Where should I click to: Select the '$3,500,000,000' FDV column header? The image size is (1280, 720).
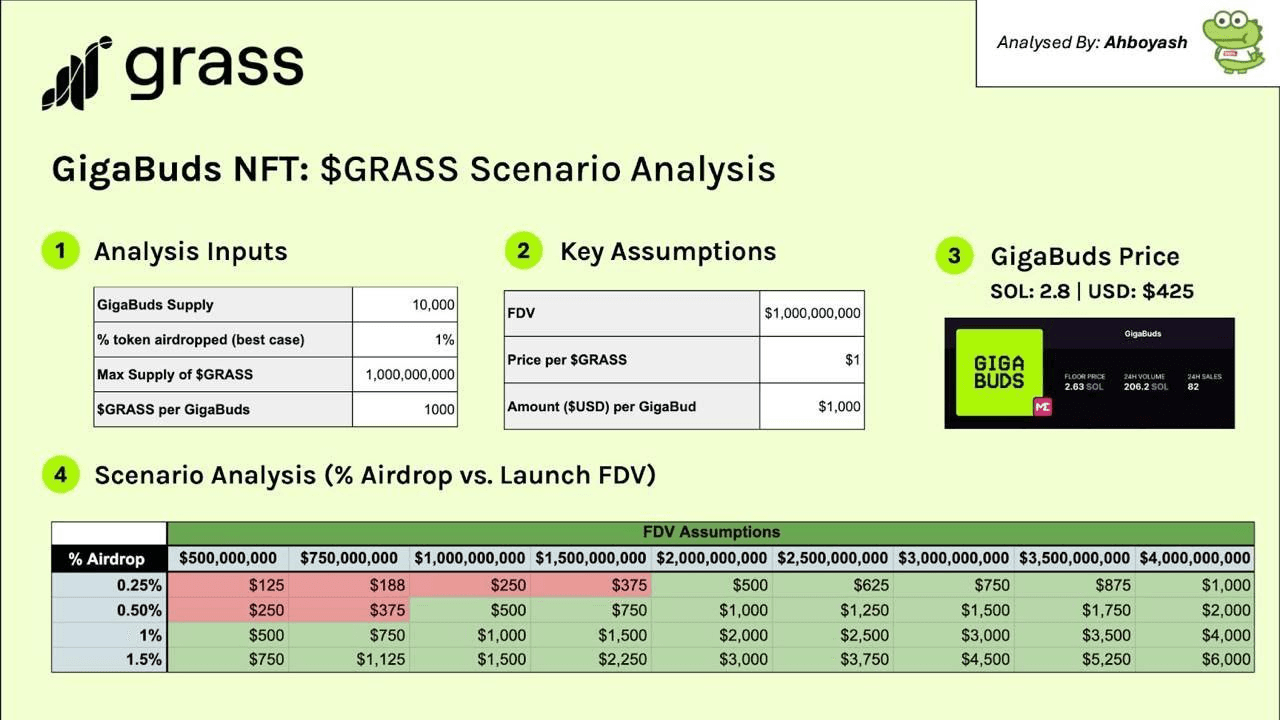(1074, 558)
